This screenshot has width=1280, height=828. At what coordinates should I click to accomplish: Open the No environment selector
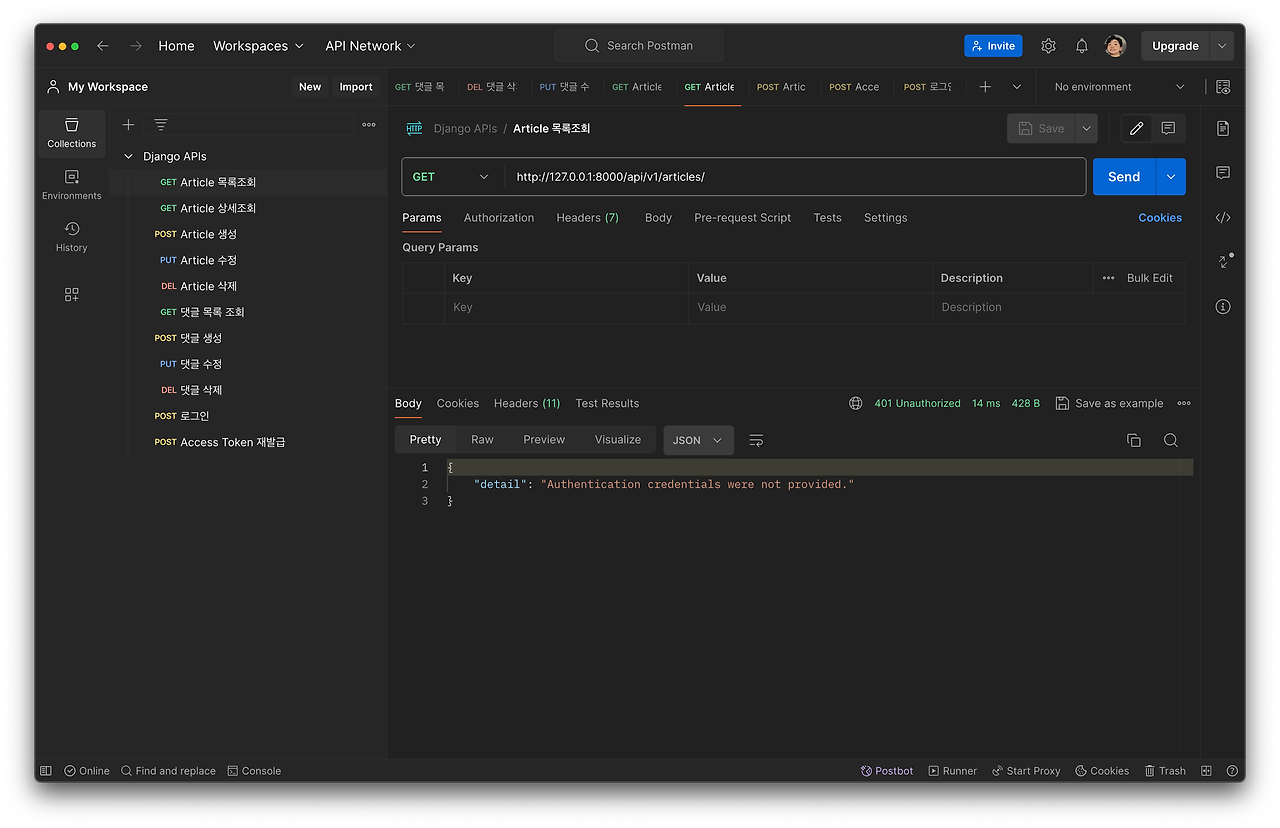pyautogui.click(x=1119, y=87)
